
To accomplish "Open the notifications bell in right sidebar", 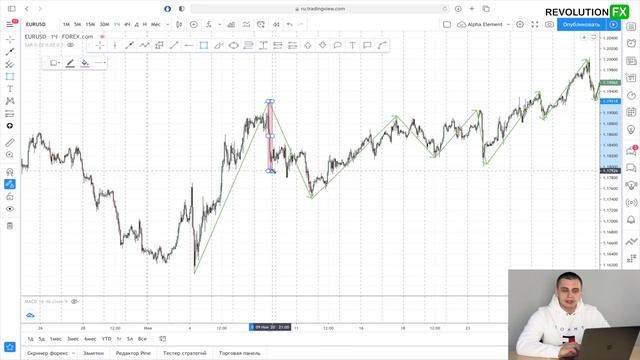I will (631, 220).
